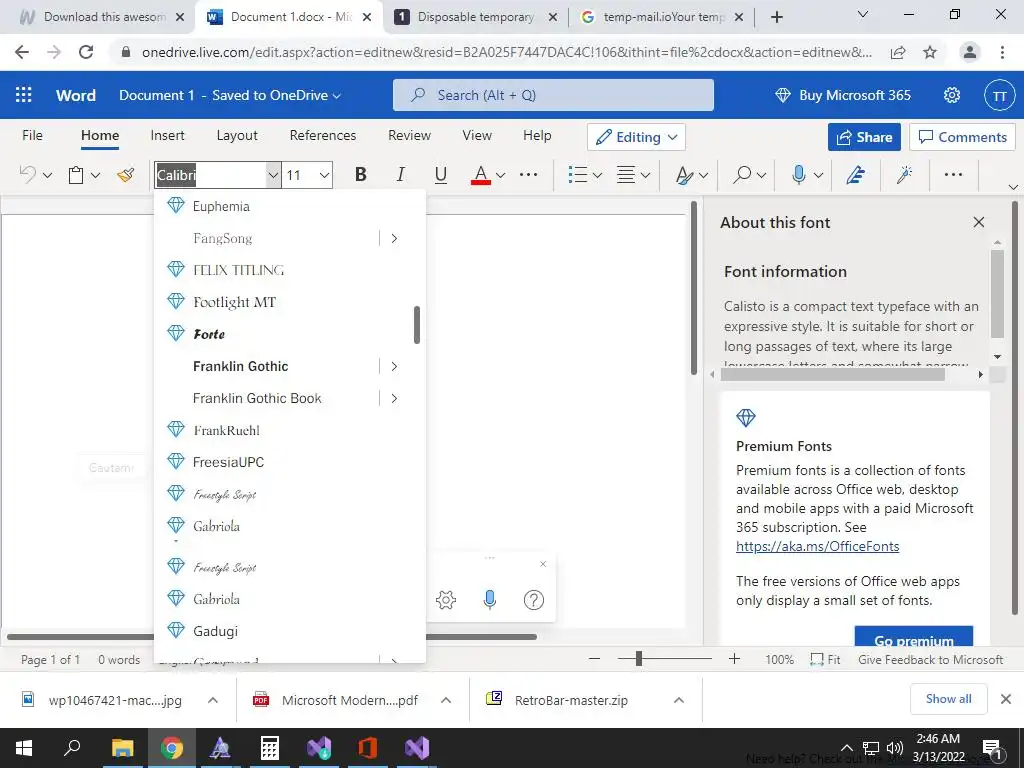Screen dimensions: 1024x768
Task: Toggle Italic formatting in the ribbon
Action: (400, 174)
